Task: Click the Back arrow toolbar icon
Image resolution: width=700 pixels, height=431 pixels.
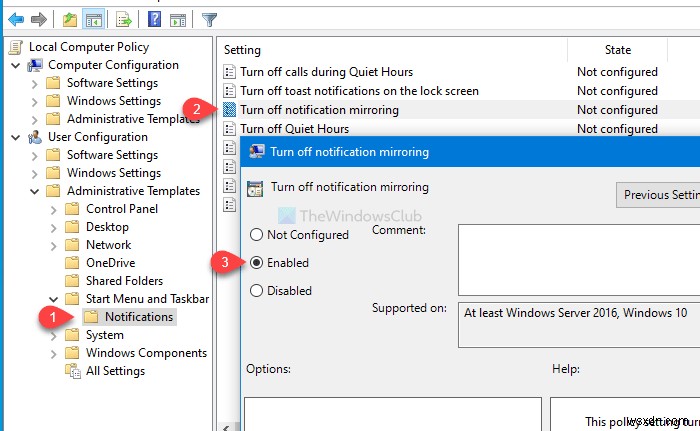Action: click(16, 20)
